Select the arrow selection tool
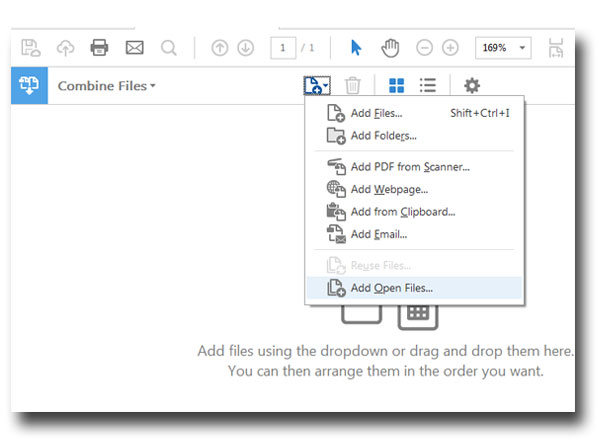The height and width of the screenshot is (448, 600). pos(356,48)
